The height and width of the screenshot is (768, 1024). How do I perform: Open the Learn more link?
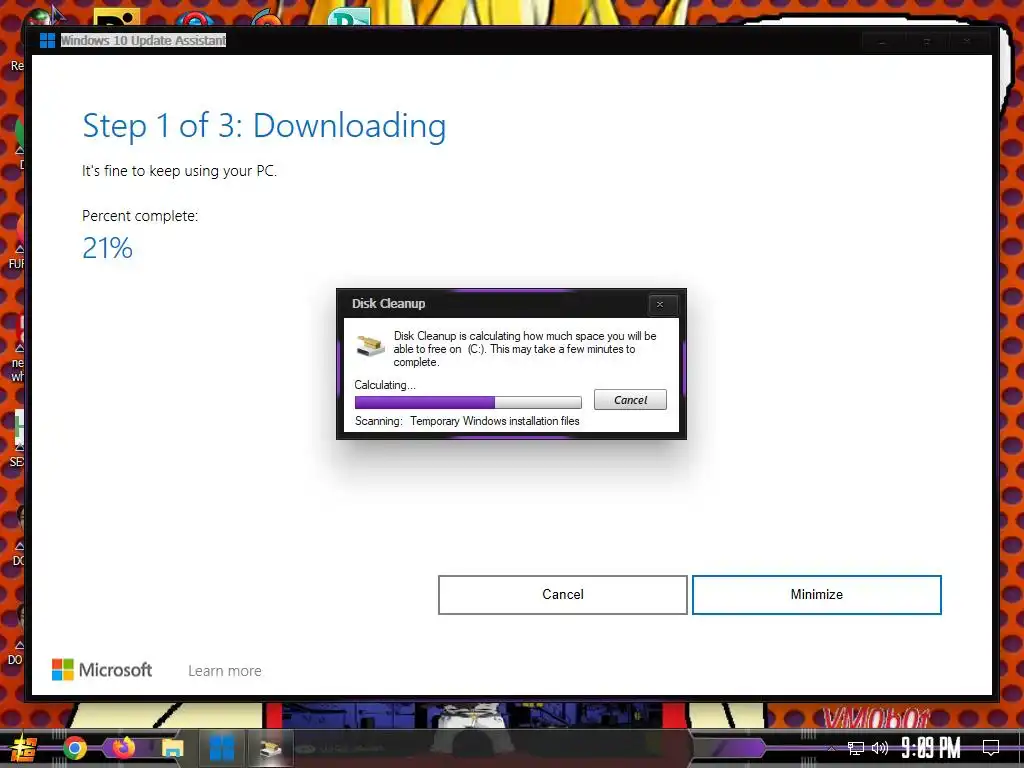click(x=225, y=671)
